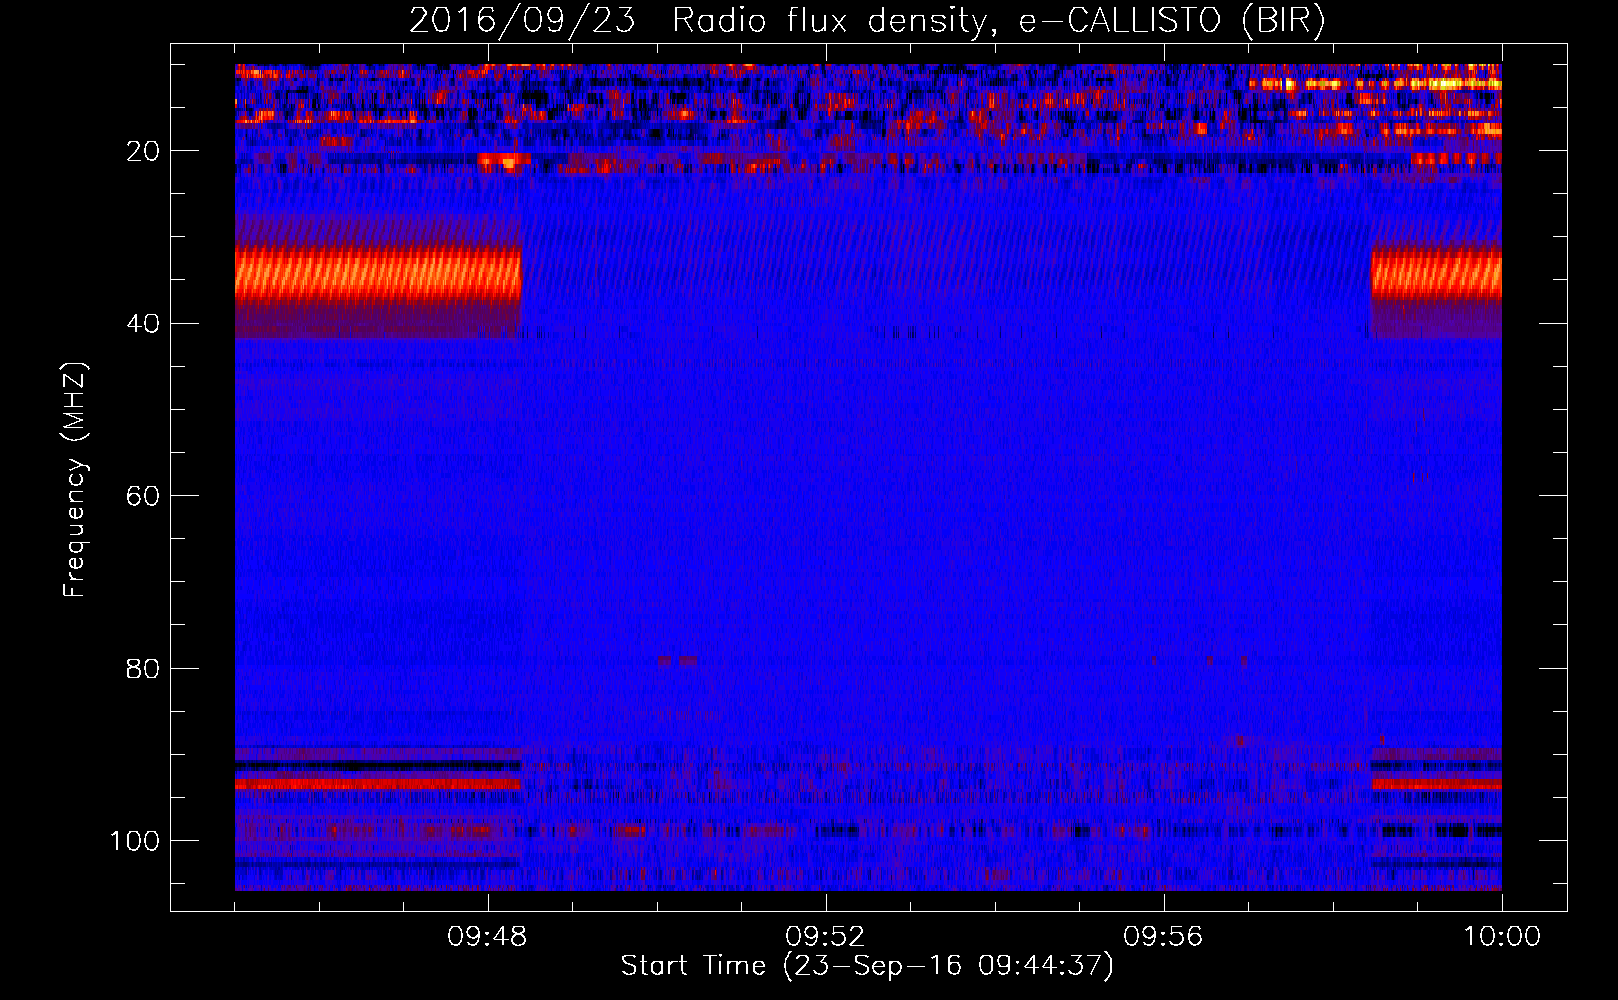
Task: Click the "Frequency (MHZ)" axis label
Action: click(75, 479)
